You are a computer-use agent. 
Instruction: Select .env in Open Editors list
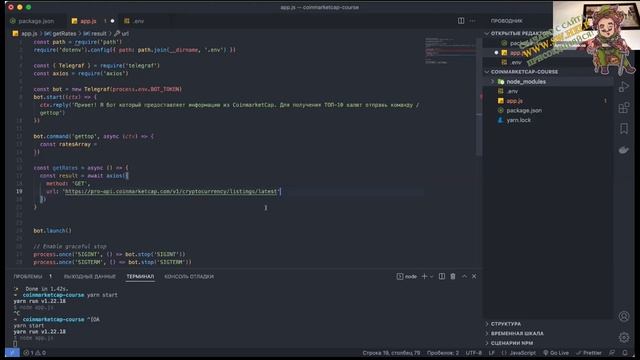coord(516,62)
